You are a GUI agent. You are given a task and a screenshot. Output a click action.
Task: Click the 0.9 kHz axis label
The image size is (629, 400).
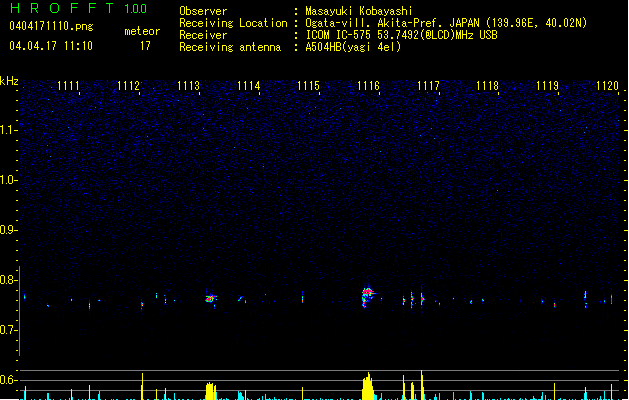(x=8, y=230)
